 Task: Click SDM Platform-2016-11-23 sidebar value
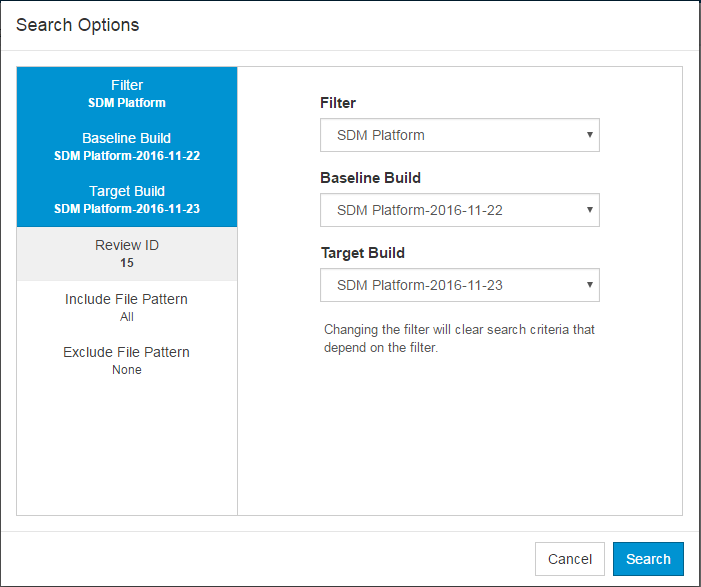(127, 209)
